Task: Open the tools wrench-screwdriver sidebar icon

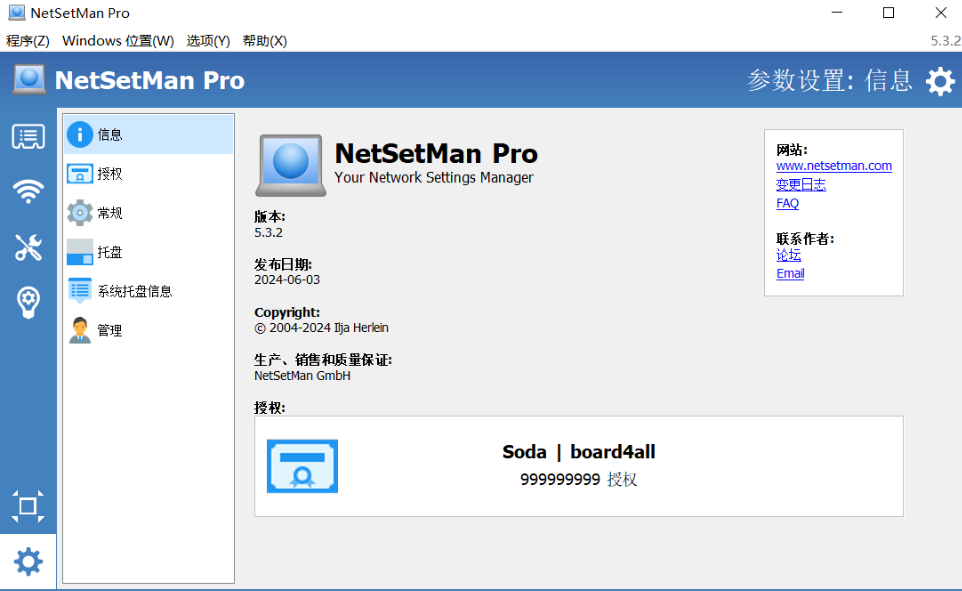Action: coord(28,247)
